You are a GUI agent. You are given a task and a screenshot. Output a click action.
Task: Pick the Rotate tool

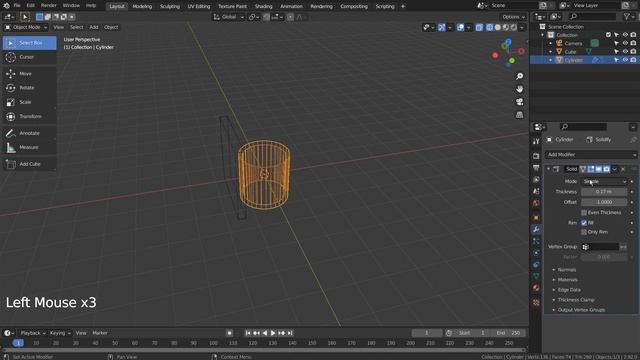(x=29, y=88)
